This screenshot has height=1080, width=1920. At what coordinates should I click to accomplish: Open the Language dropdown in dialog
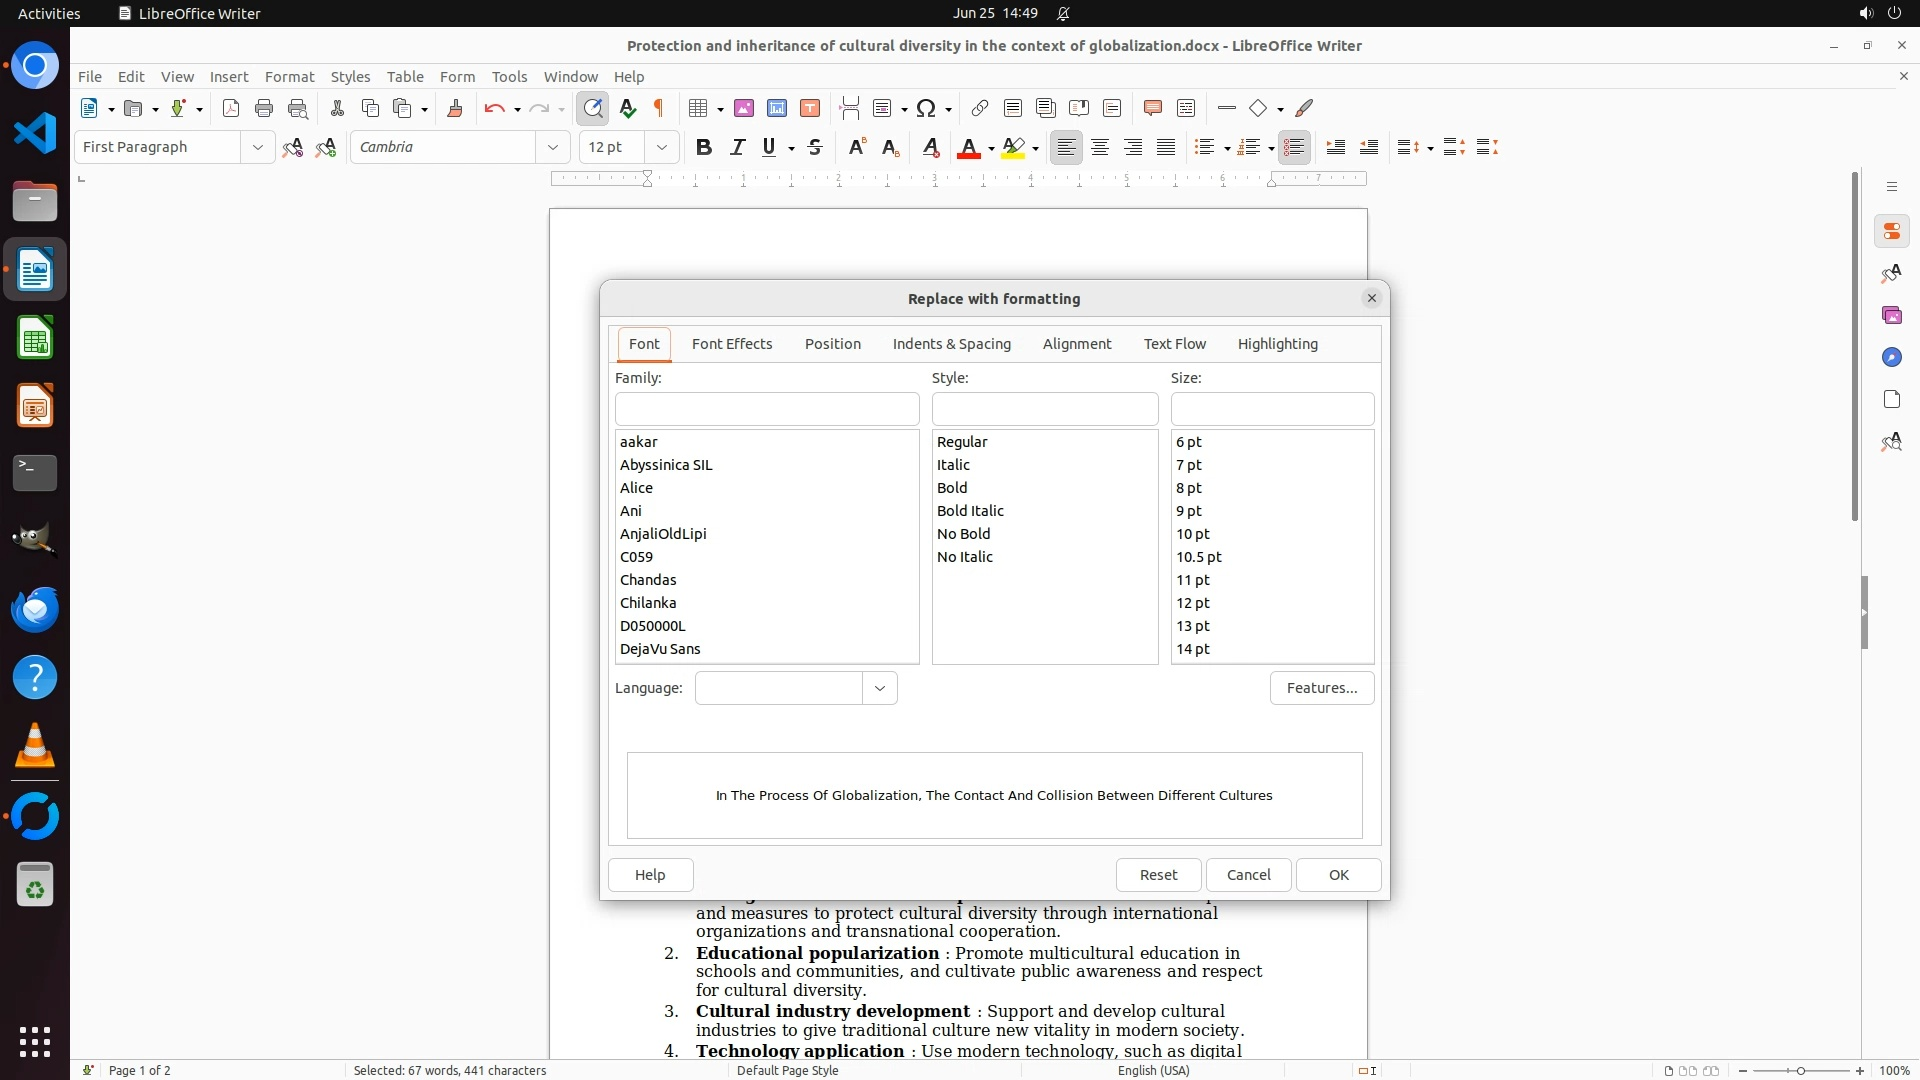point(879,688)
